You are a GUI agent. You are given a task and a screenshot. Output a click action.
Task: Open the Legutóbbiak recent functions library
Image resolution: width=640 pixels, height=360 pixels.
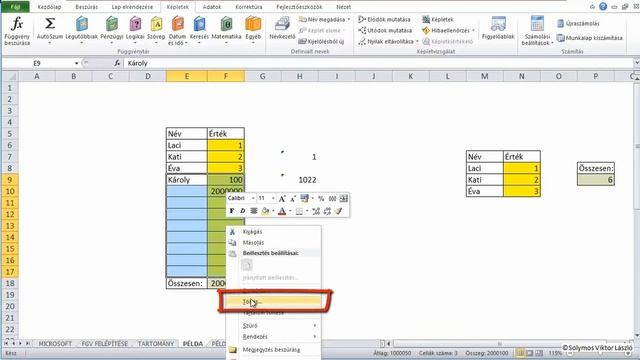pyautogui.click(x=82, y=29)
